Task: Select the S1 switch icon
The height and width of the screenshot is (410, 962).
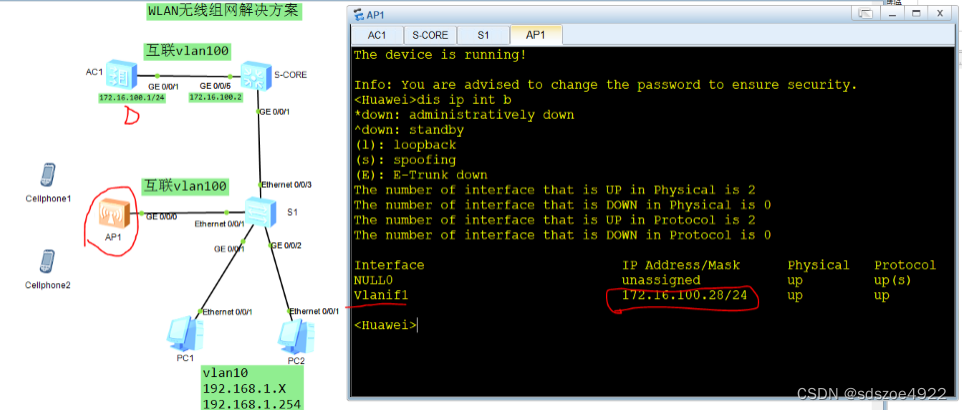Action: (x=261, y=212)
